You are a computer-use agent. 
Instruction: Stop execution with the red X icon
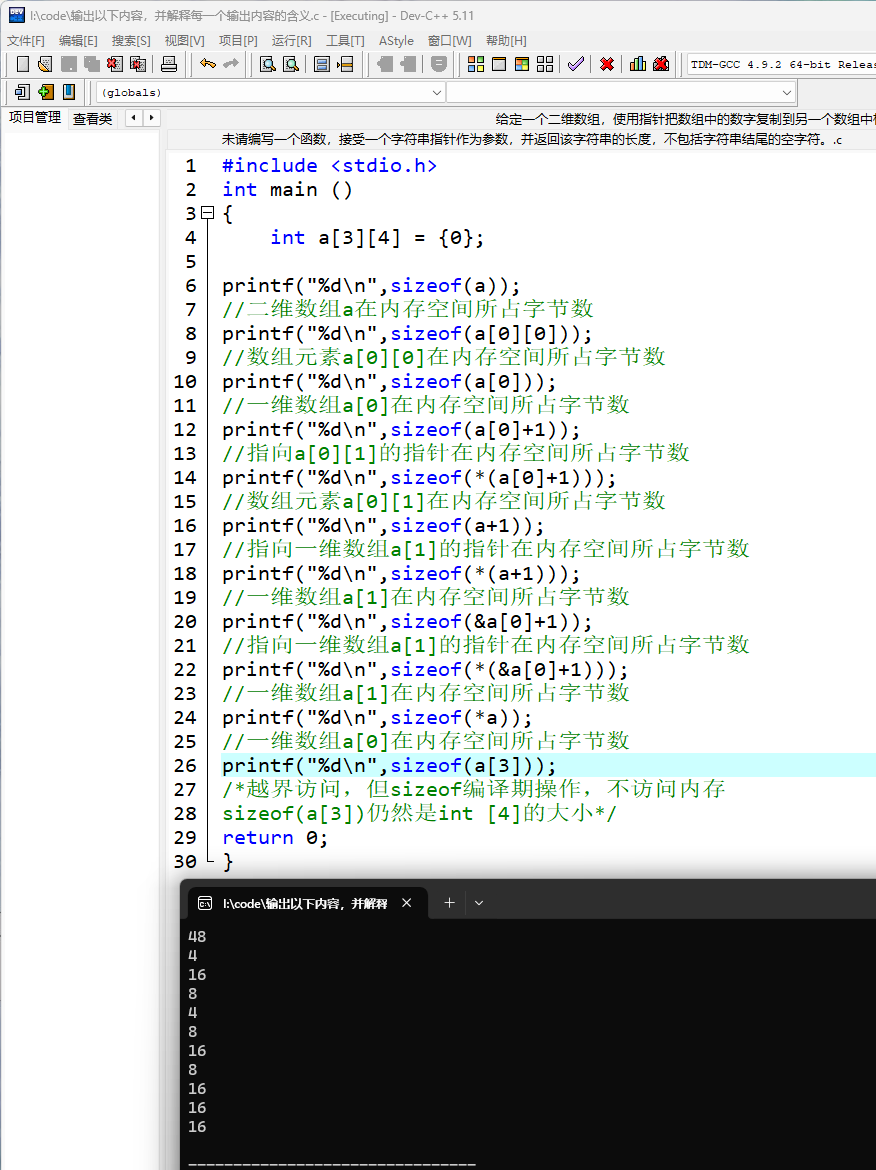coord(607,64)
